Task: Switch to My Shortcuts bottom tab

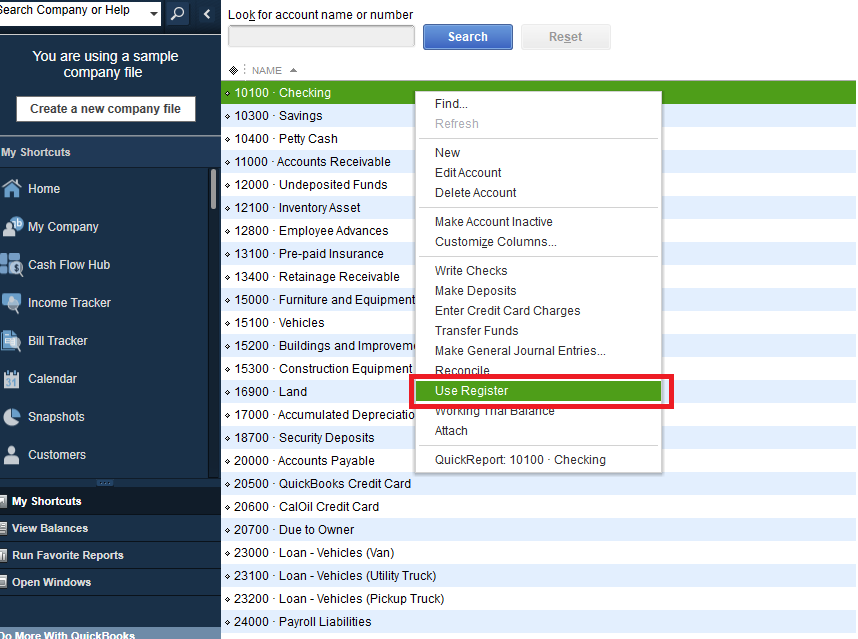Action: tap(110, 501)
